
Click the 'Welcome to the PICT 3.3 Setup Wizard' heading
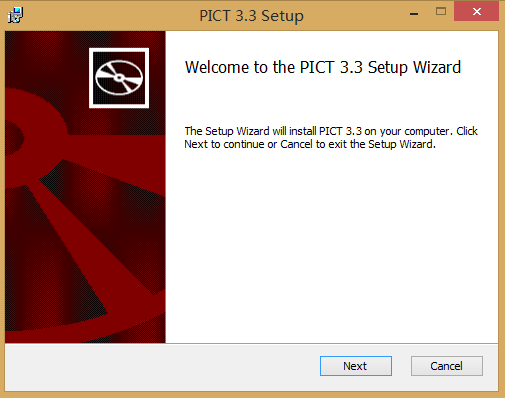(x=323, y=67)
